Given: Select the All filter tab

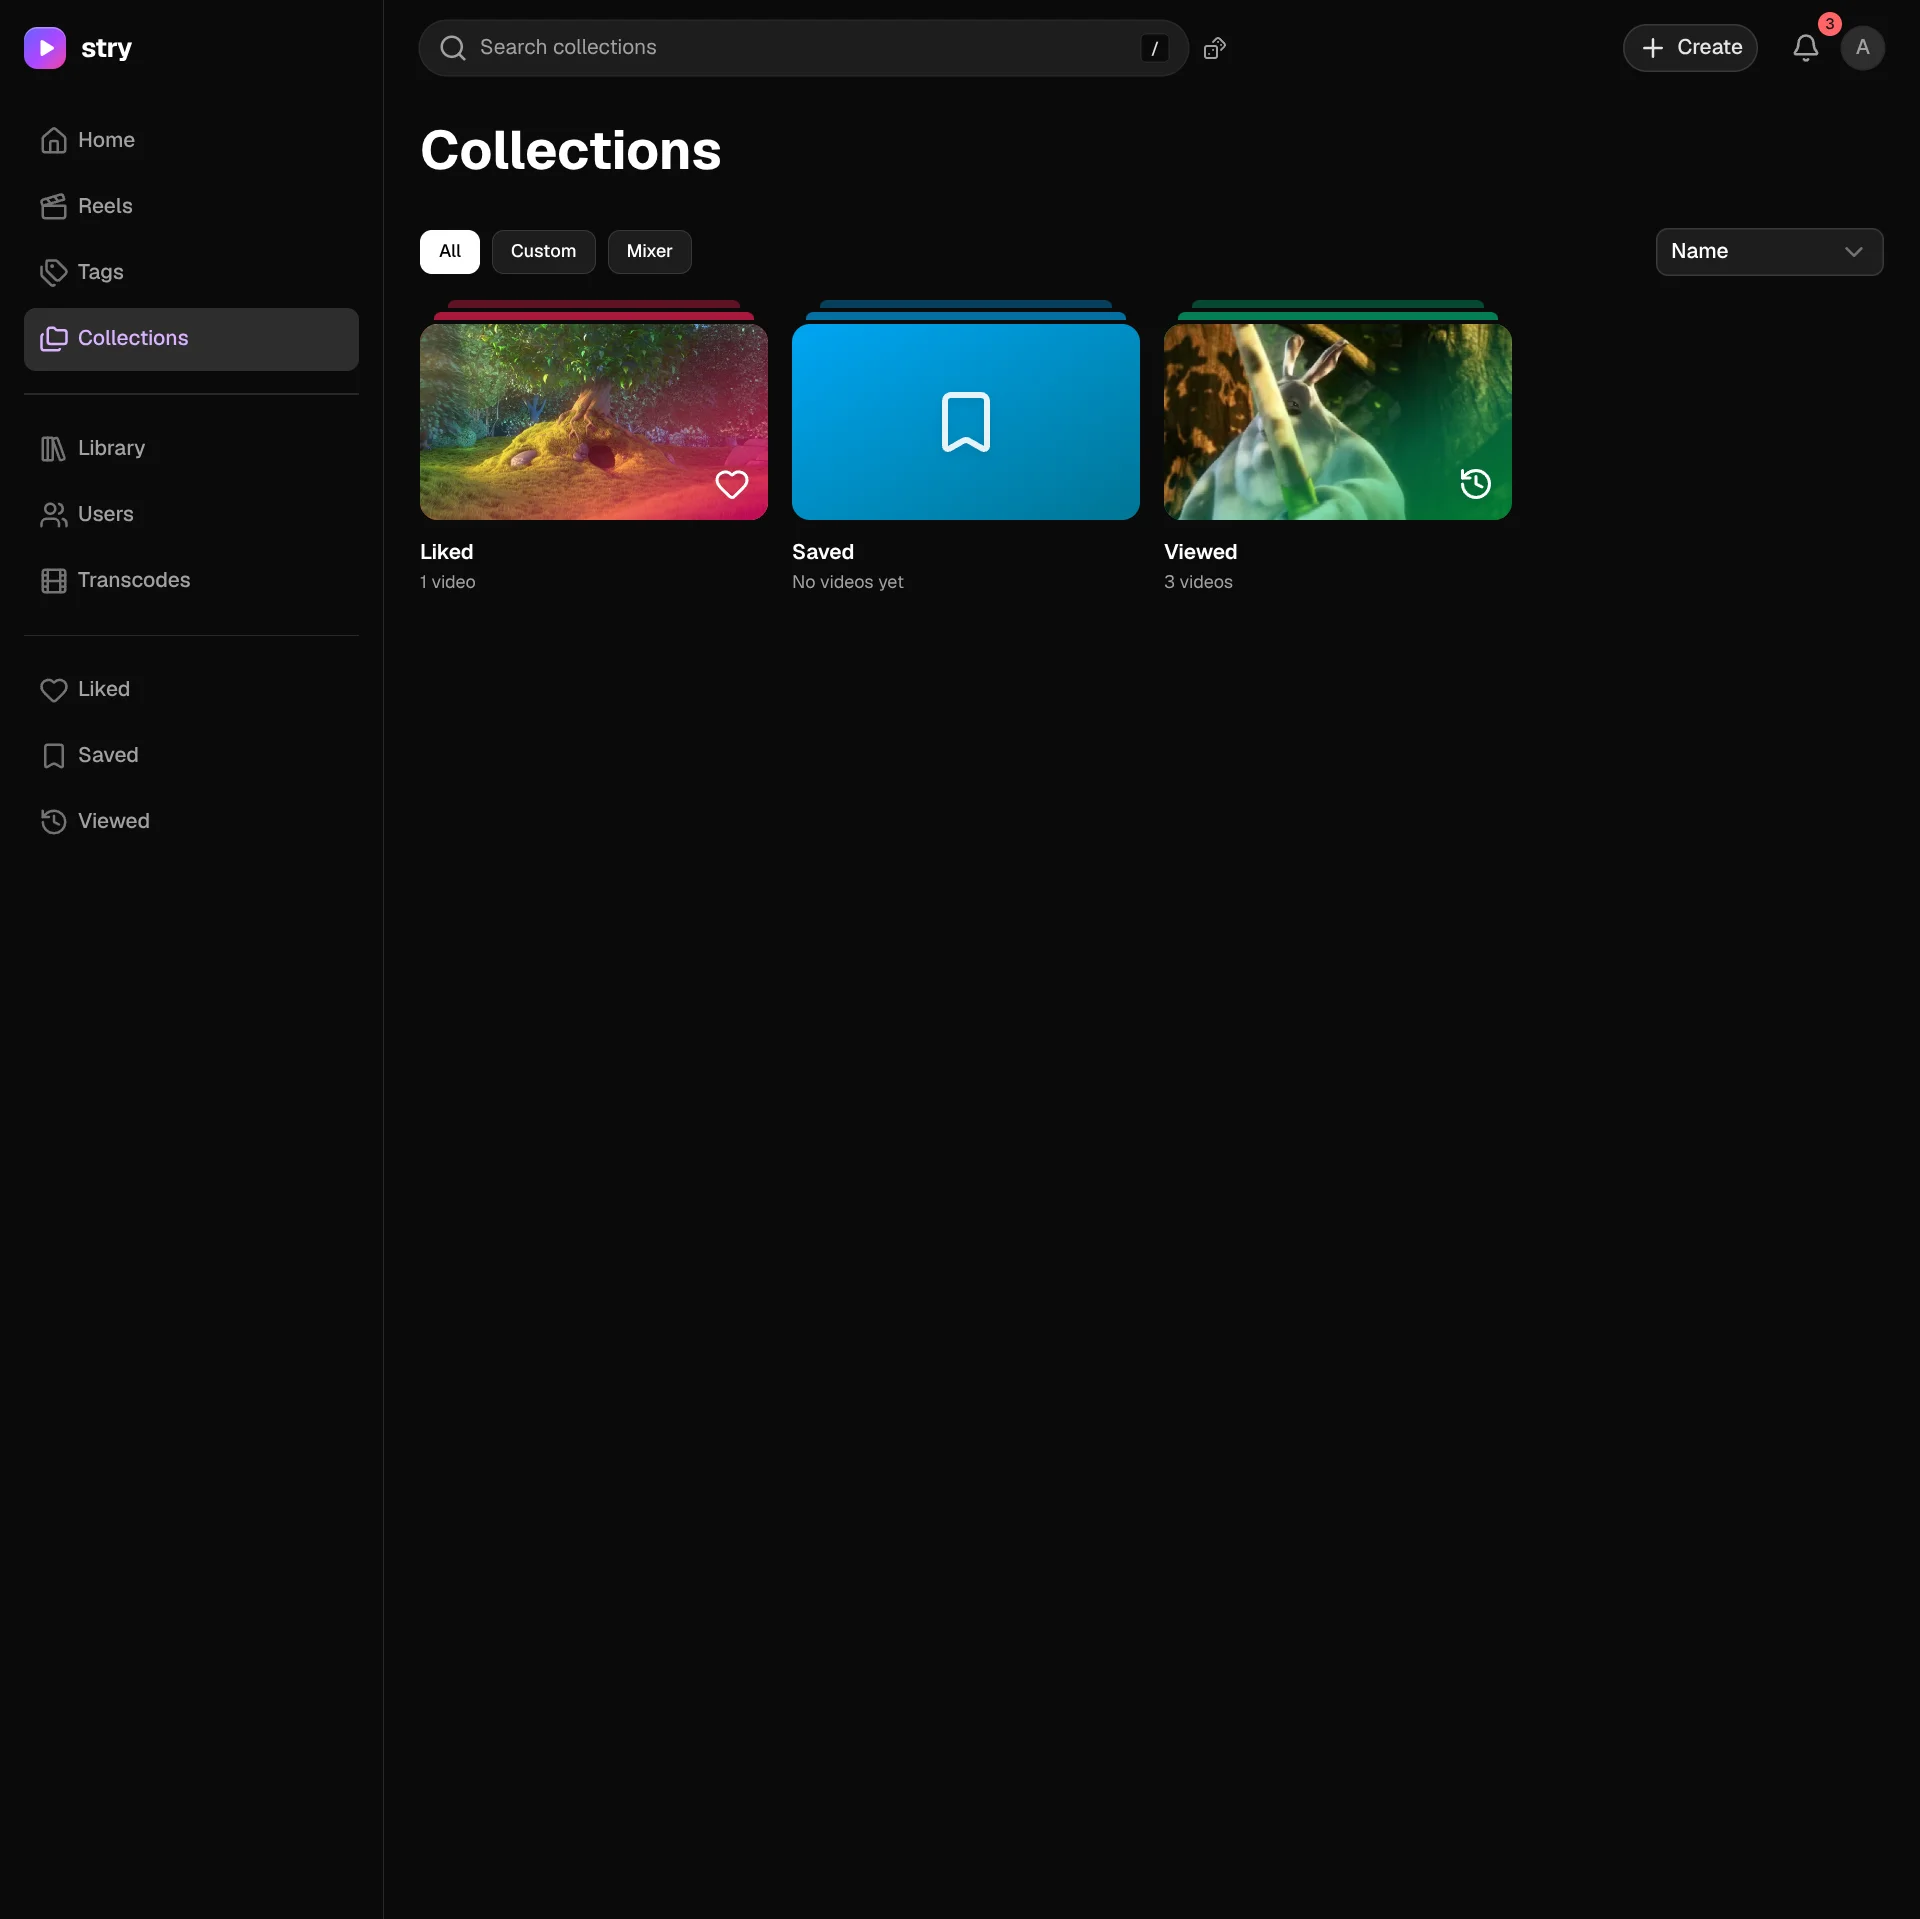Looking at the screenshot, I should coord(450,252).
